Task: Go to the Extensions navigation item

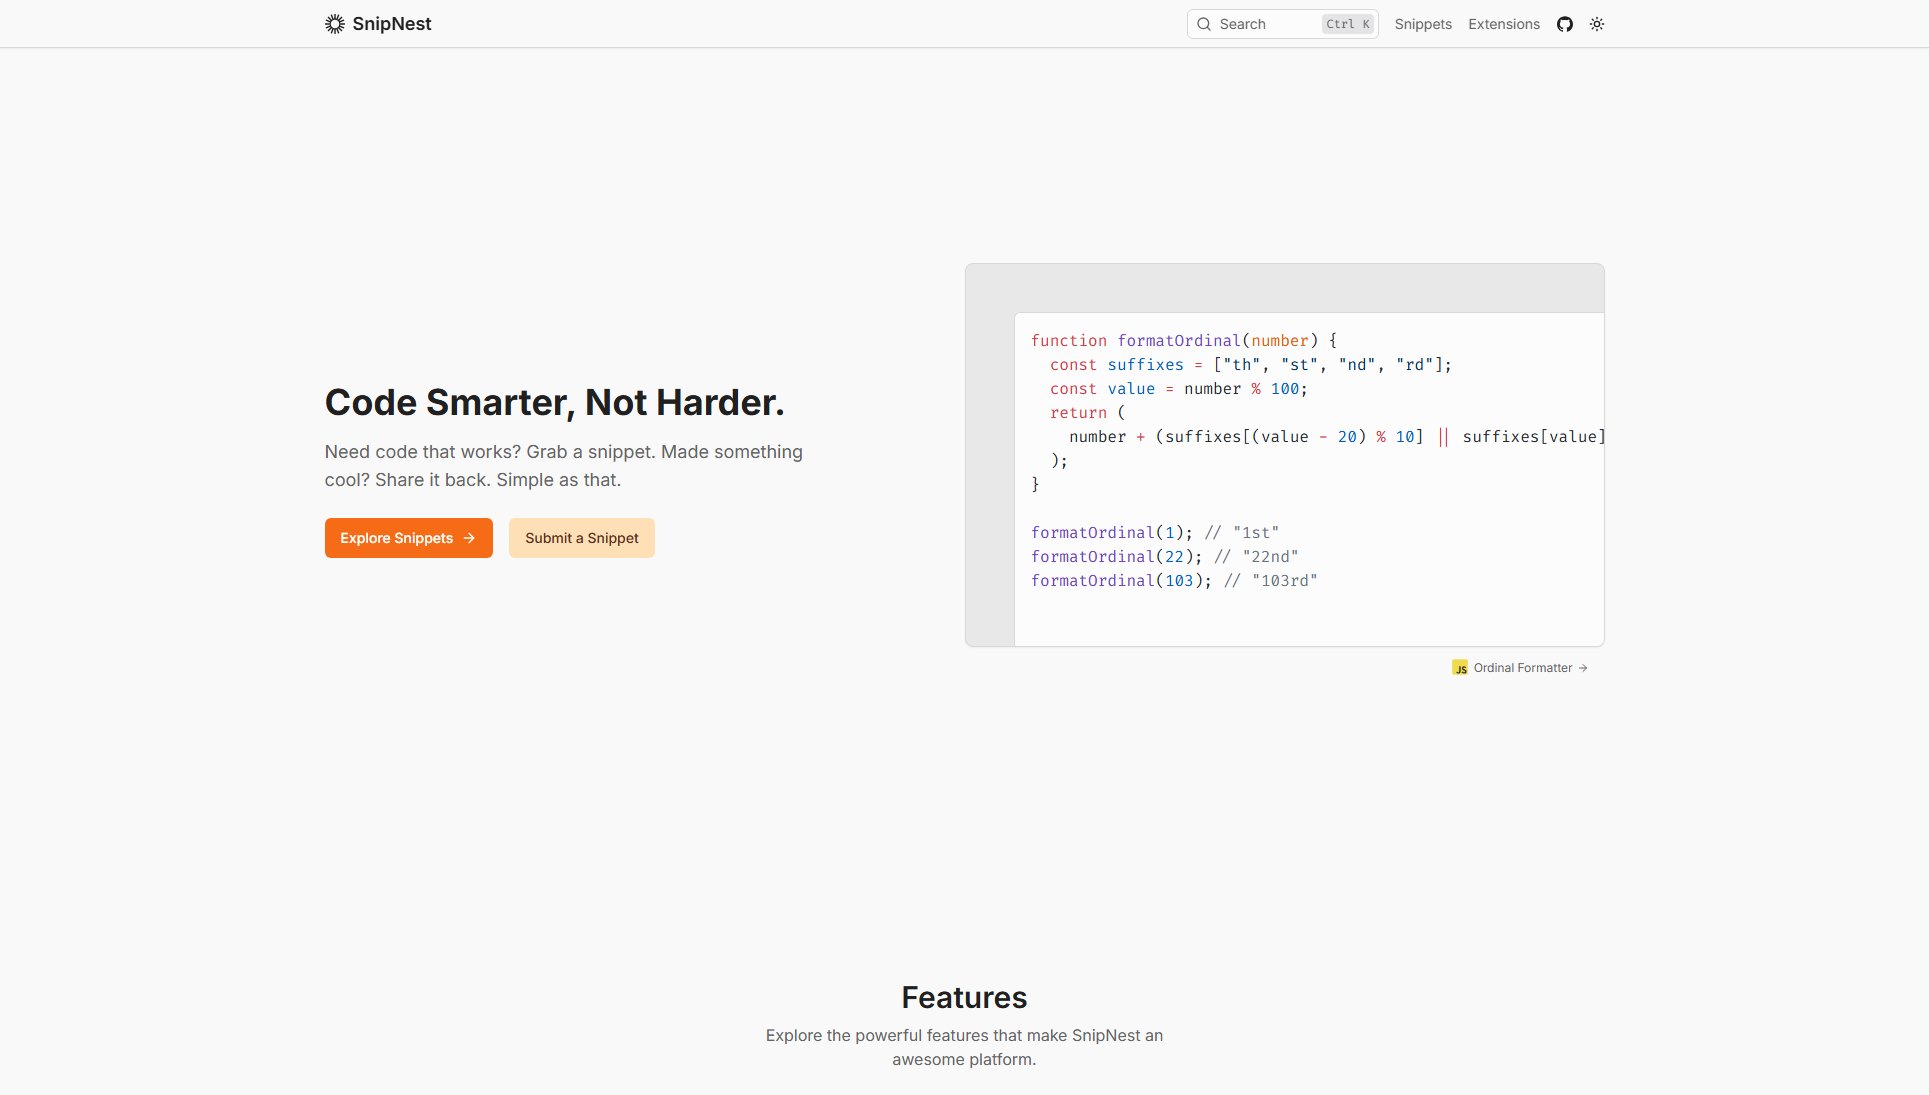Action: pos(1503,24)
